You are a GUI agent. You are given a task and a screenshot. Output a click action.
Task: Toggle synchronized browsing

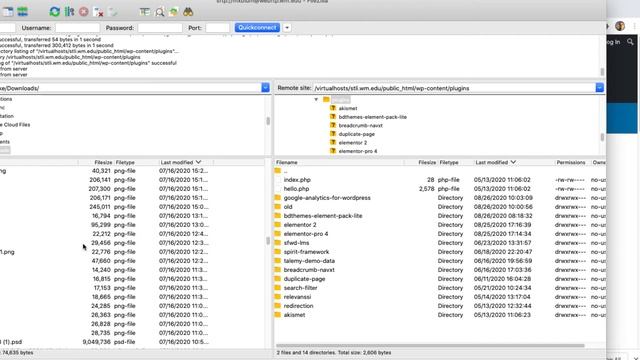pos(173,12)
